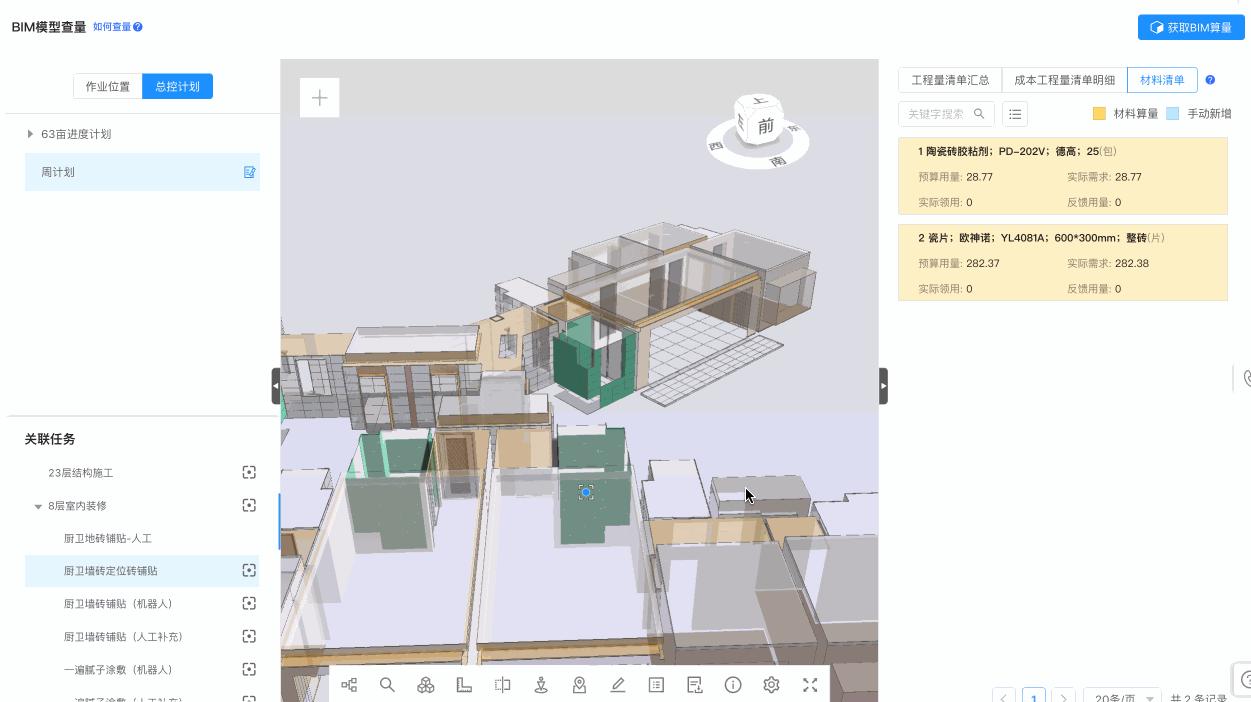Click the locate icon beside 厨卫墙砖定位砖铺贴
1251x702 pixels.
(x=249, y=570)
